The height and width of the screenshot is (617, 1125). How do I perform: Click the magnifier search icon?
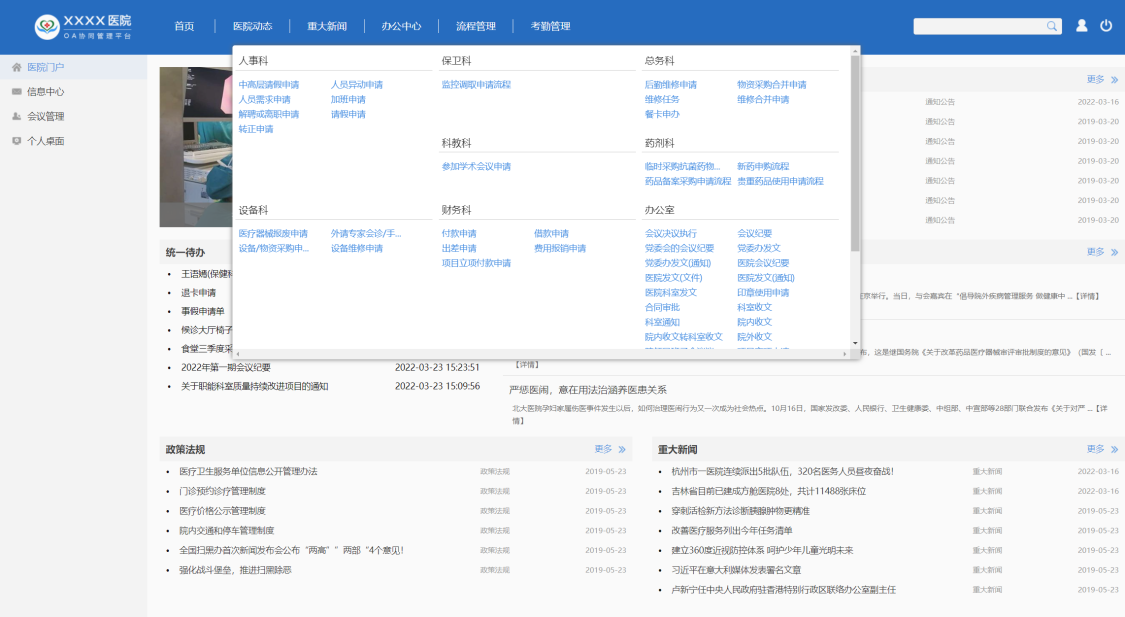point(1052,26)
